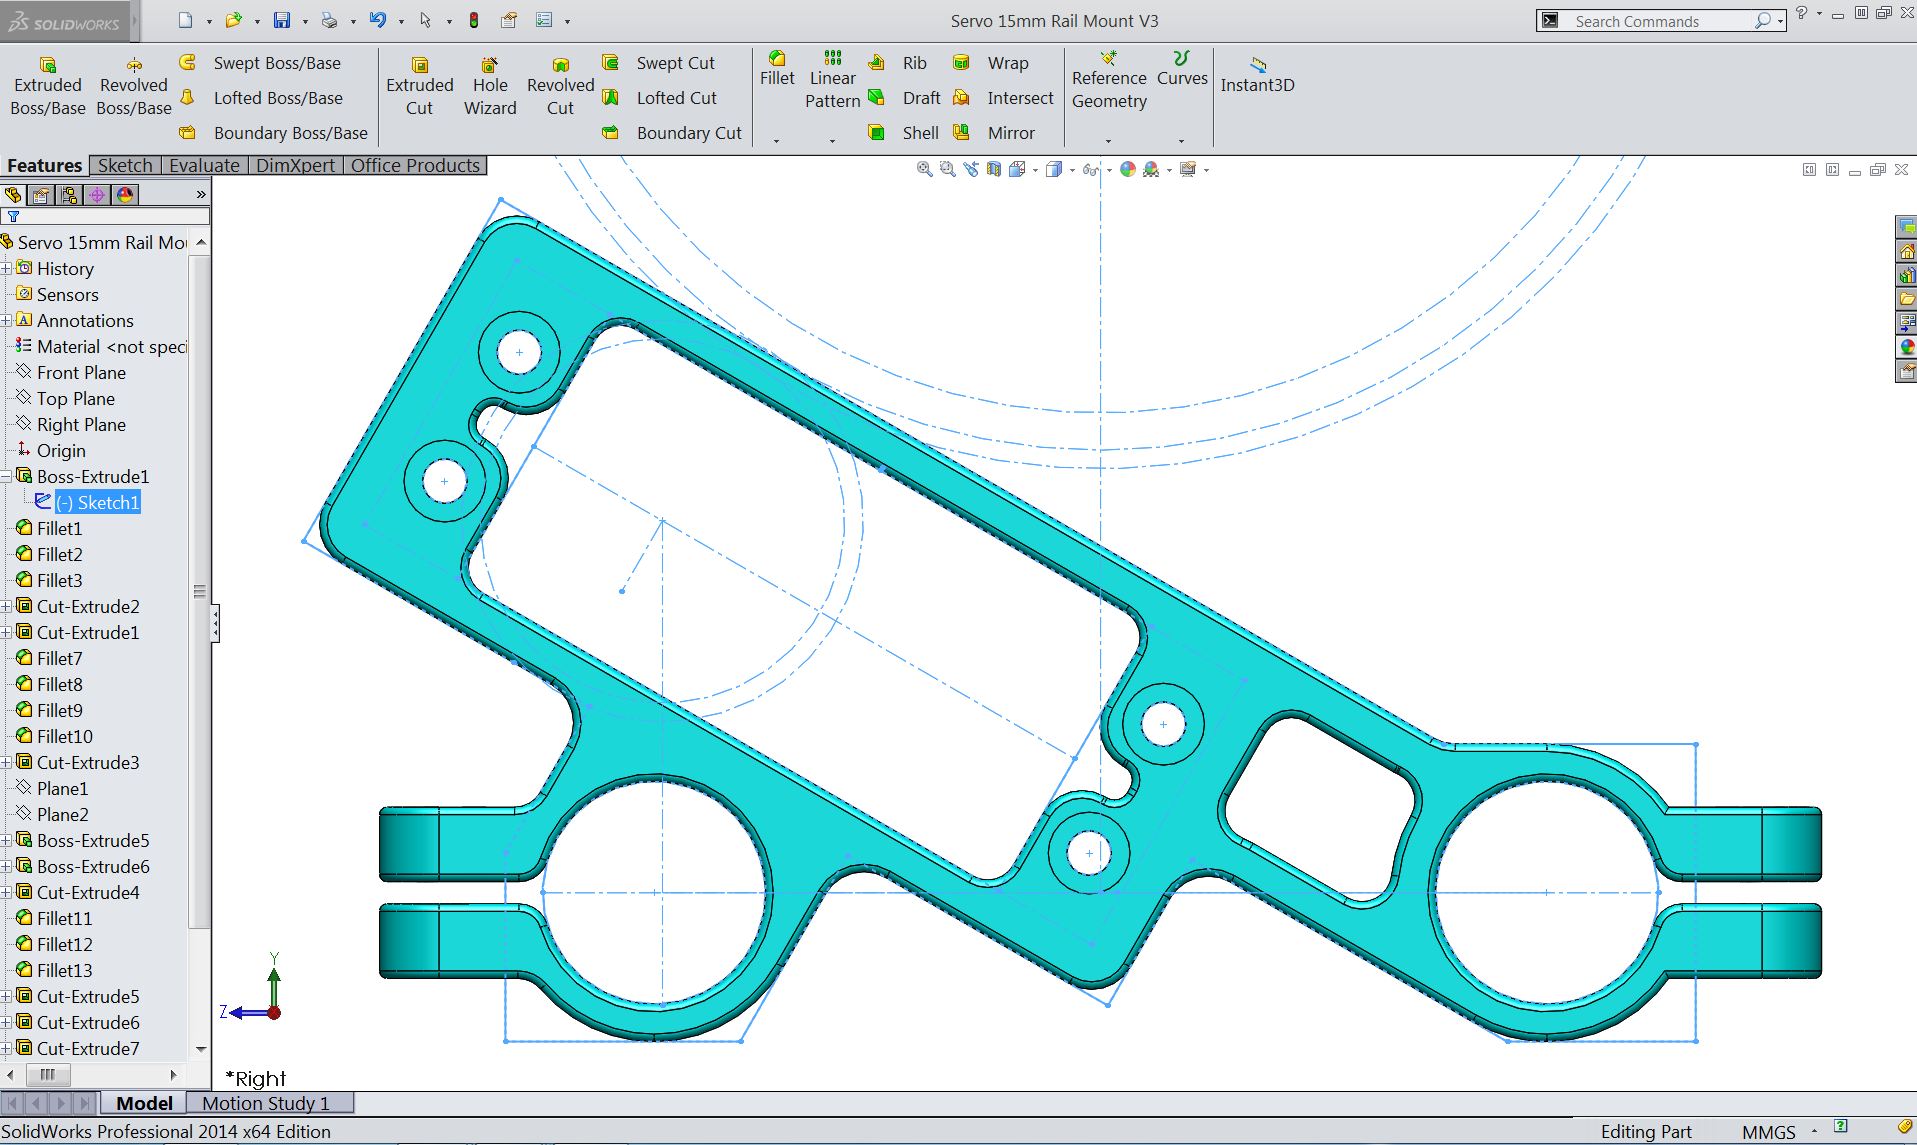Screen dimensions: 1917x1145
Task: Expand the History folder
Action: tap(8, 268)
